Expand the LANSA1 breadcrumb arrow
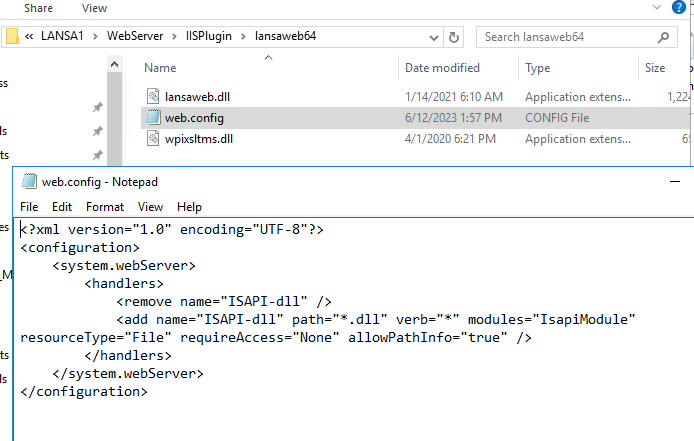 click(x=95, y=36)
